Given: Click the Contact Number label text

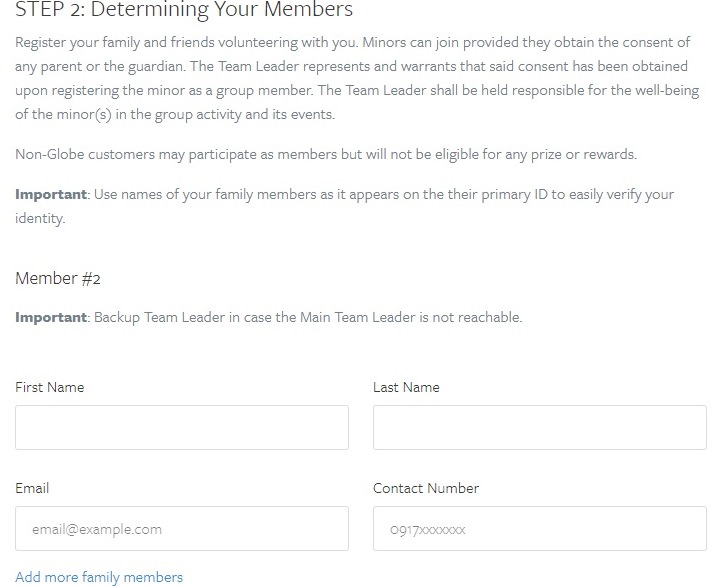Looking at the screenshot, I should click(x=426, y=488).
